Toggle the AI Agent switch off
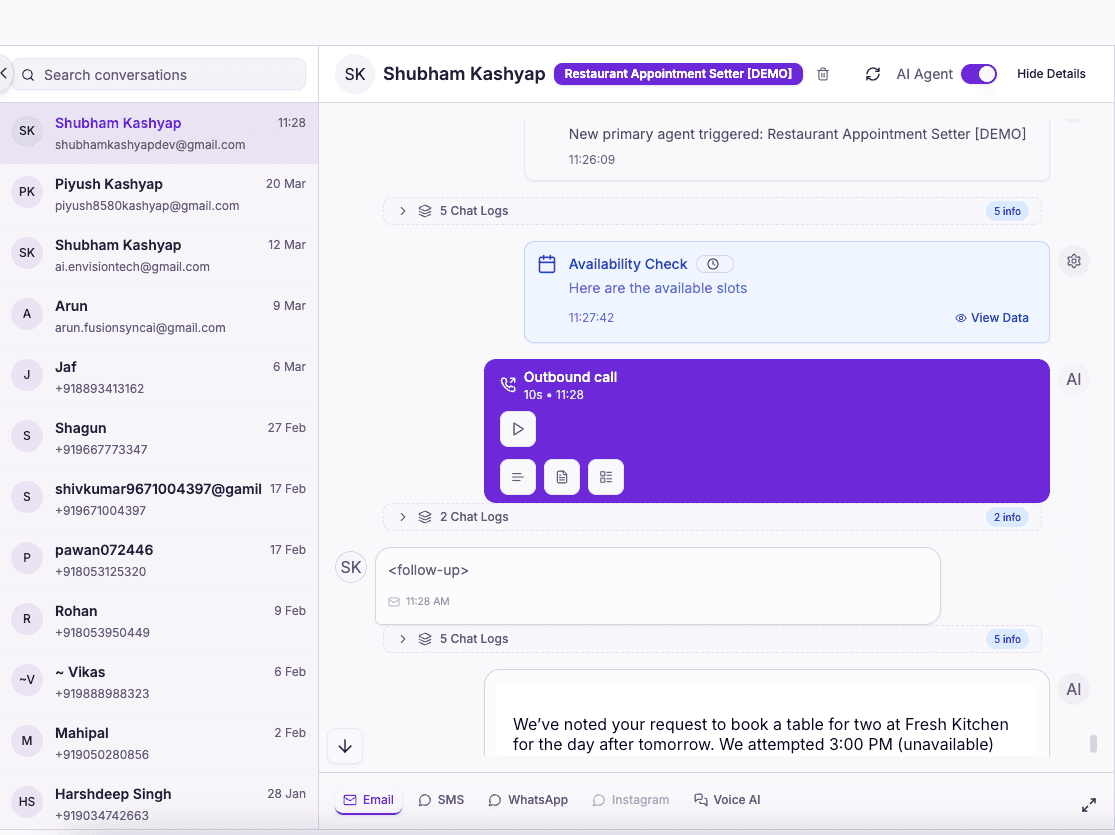 (979, 73)
